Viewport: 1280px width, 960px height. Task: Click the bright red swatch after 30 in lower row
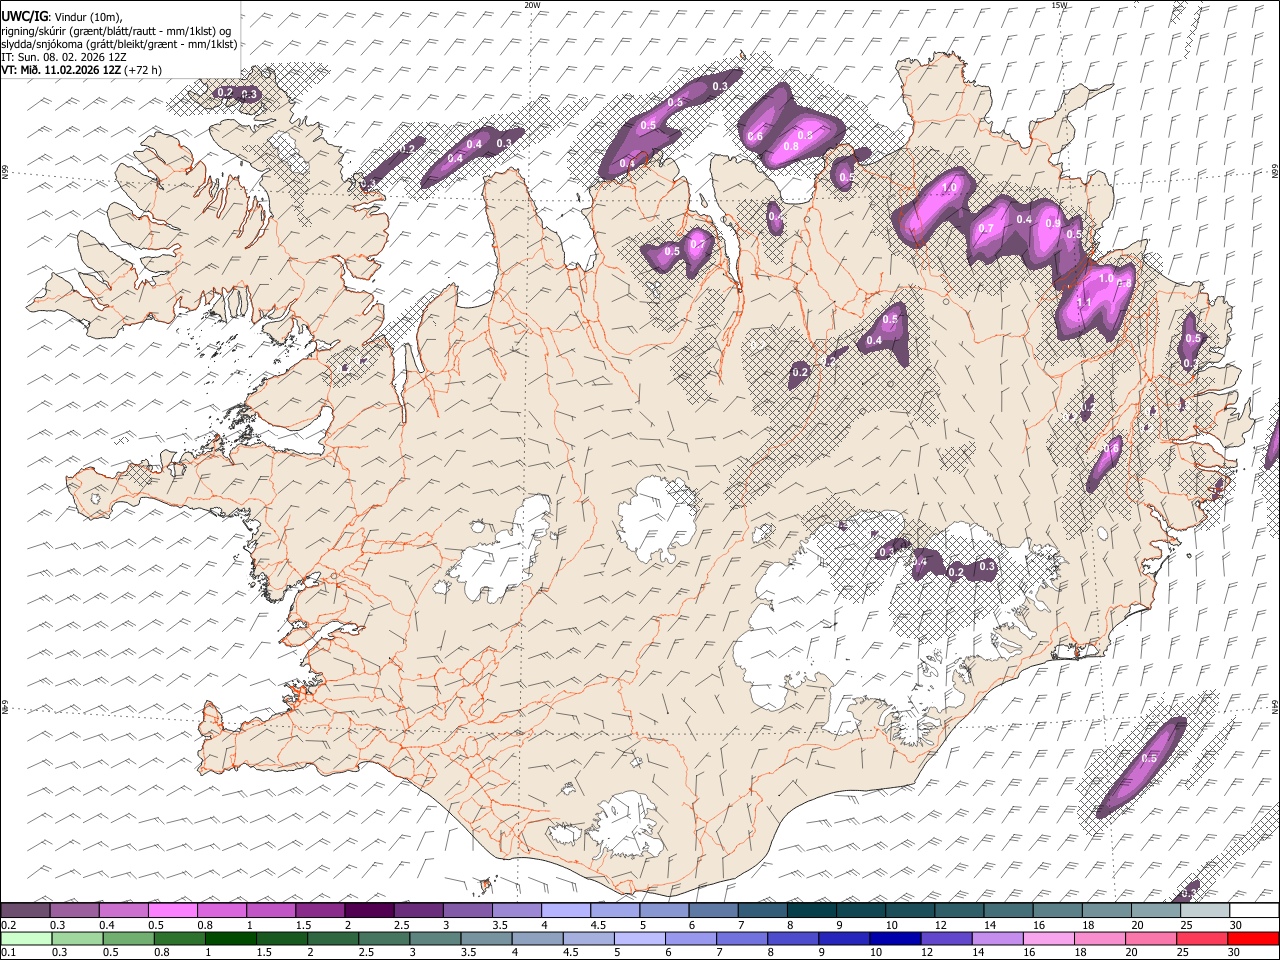click(1254, 938)
